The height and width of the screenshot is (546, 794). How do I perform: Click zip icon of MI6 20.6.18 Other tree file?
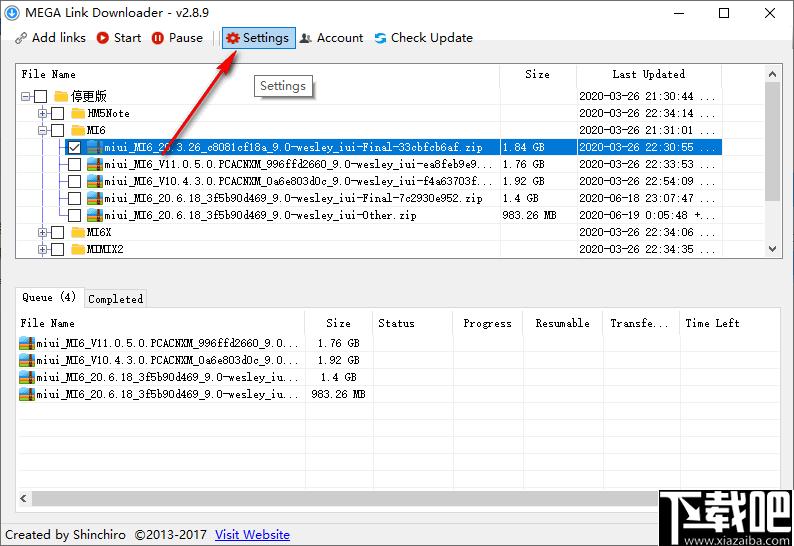pyautogui.click(x=95, y=215)
